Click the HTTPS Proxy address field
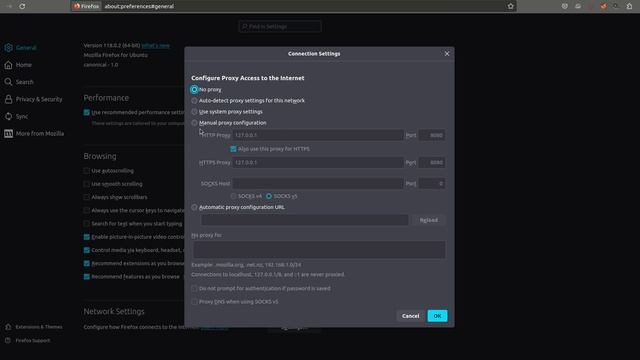Image resolution: width=640 pixels, height=360 pixels. 318,162
